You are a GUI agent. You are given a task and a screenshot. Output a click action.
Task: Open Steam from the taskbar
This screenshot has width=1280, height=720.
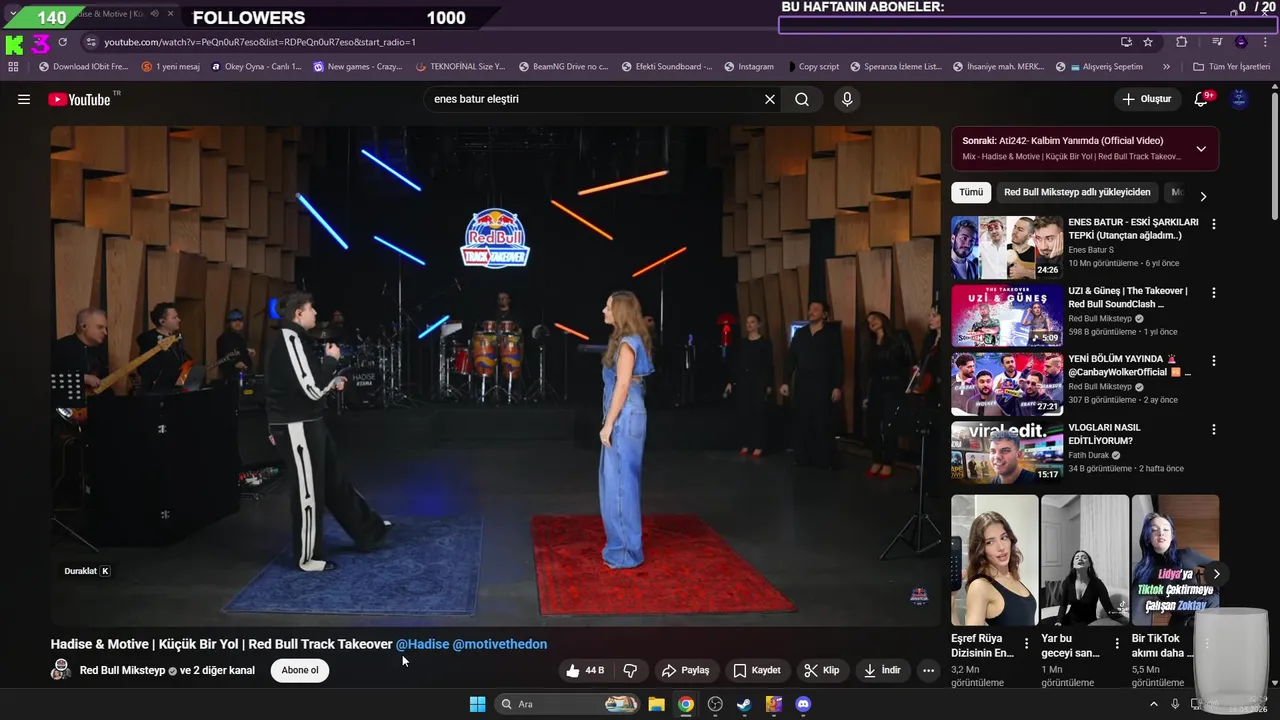(x=744, y=704)
